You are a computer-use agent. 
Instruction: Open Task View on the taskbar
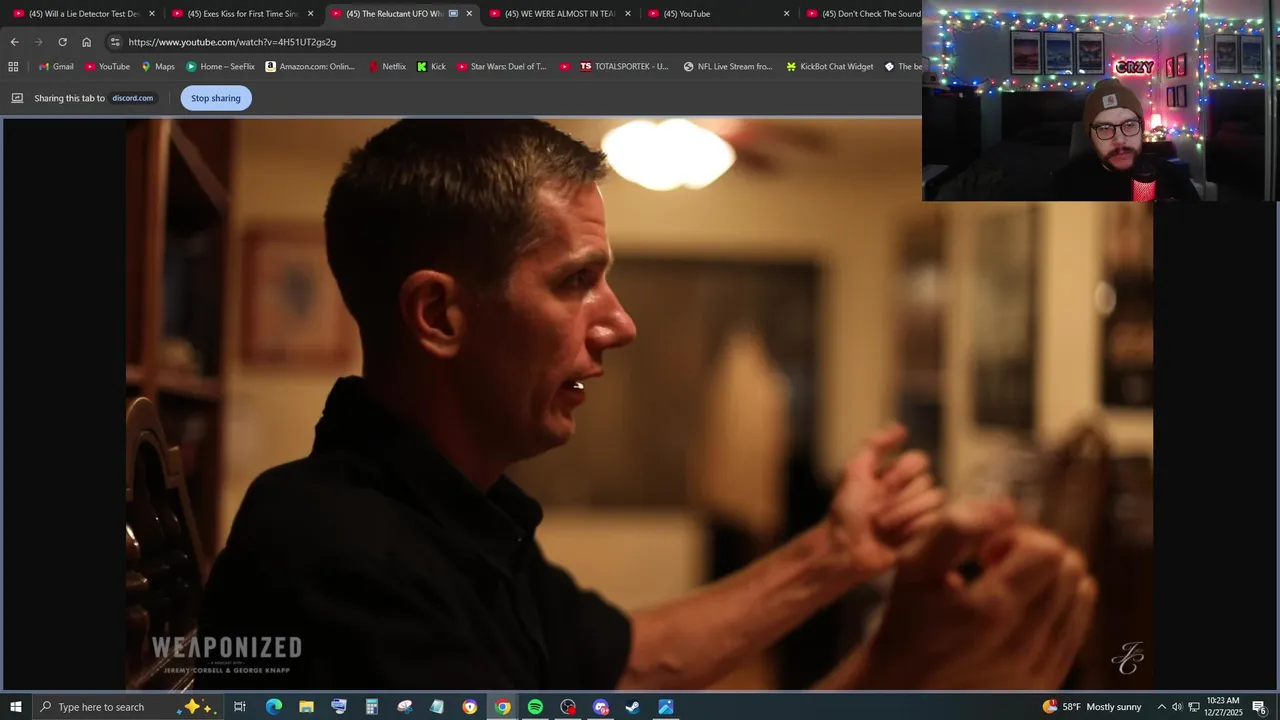click(x=240, y=707)
